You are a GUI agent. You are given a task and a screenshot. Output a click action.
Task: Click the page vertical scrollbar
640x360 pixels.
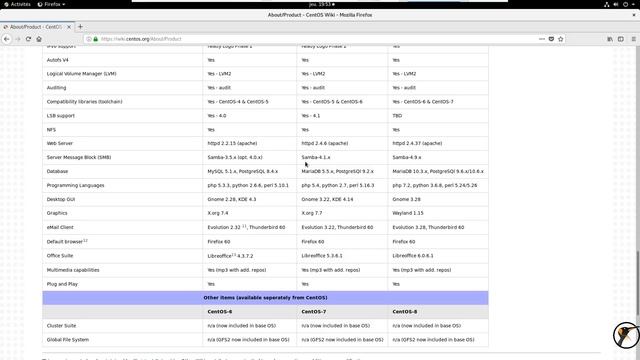(x=637, y=282)
